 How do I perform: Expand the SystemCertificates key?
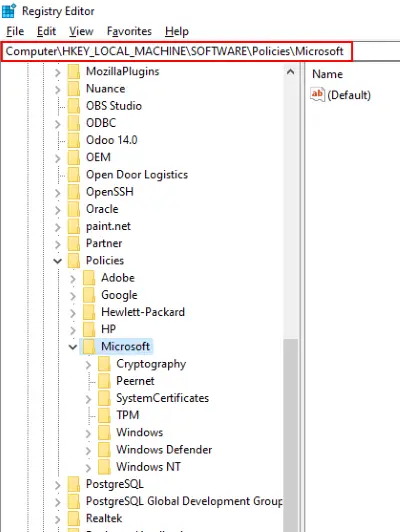(88, 399)
